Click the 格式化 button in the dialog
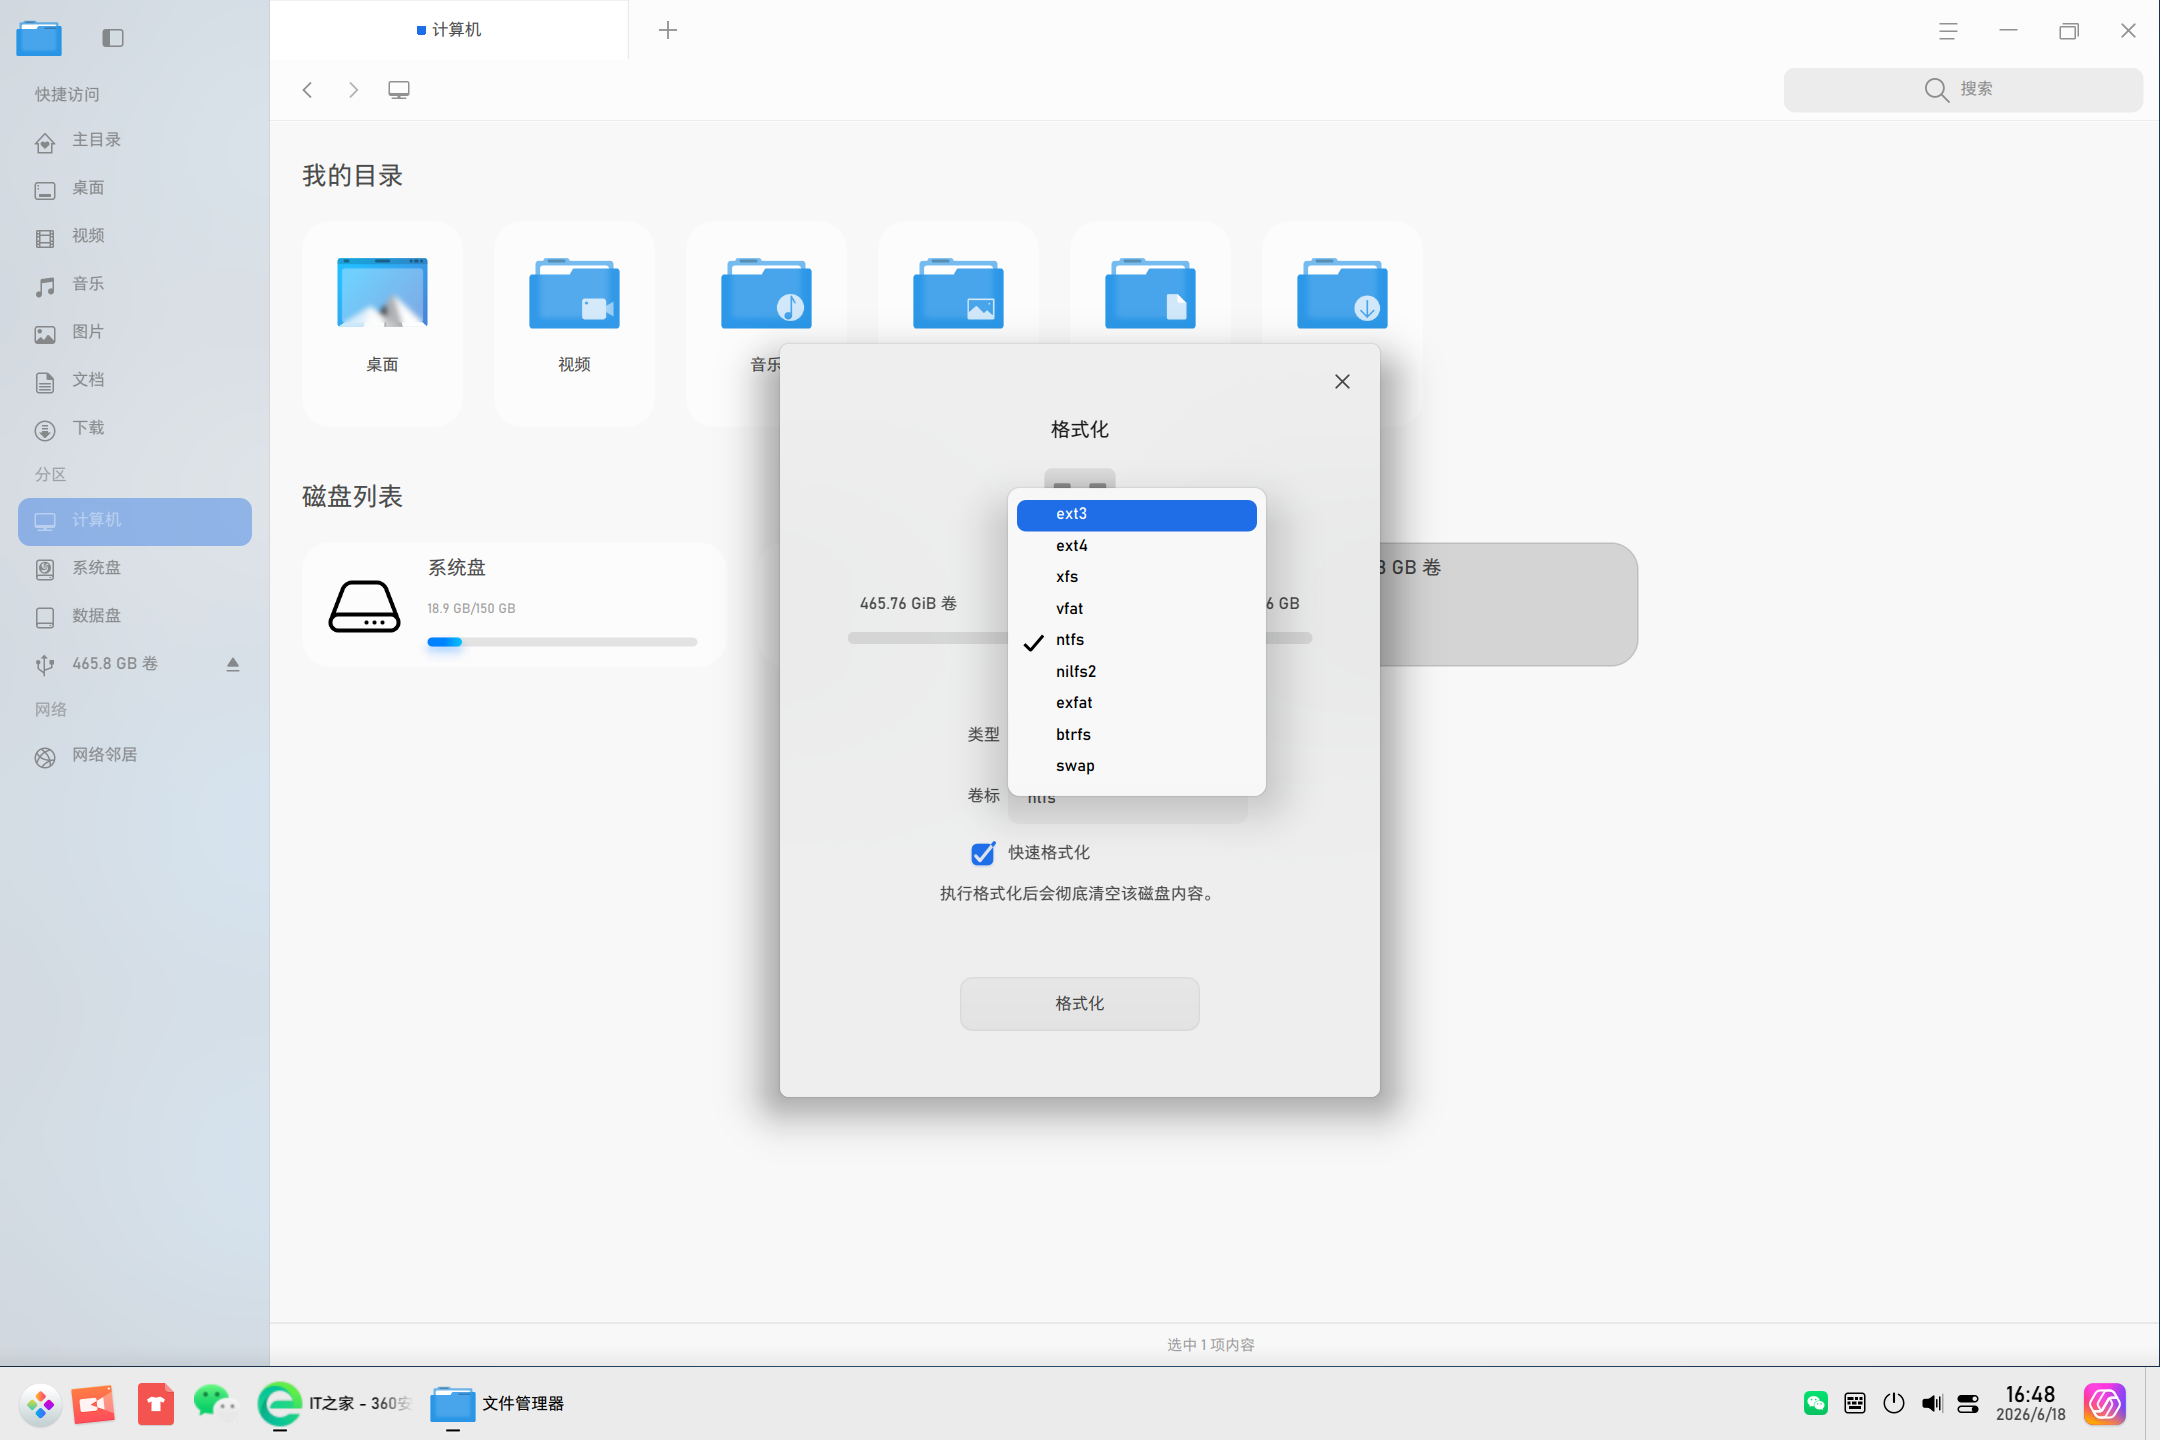 coord(1080,1004)
